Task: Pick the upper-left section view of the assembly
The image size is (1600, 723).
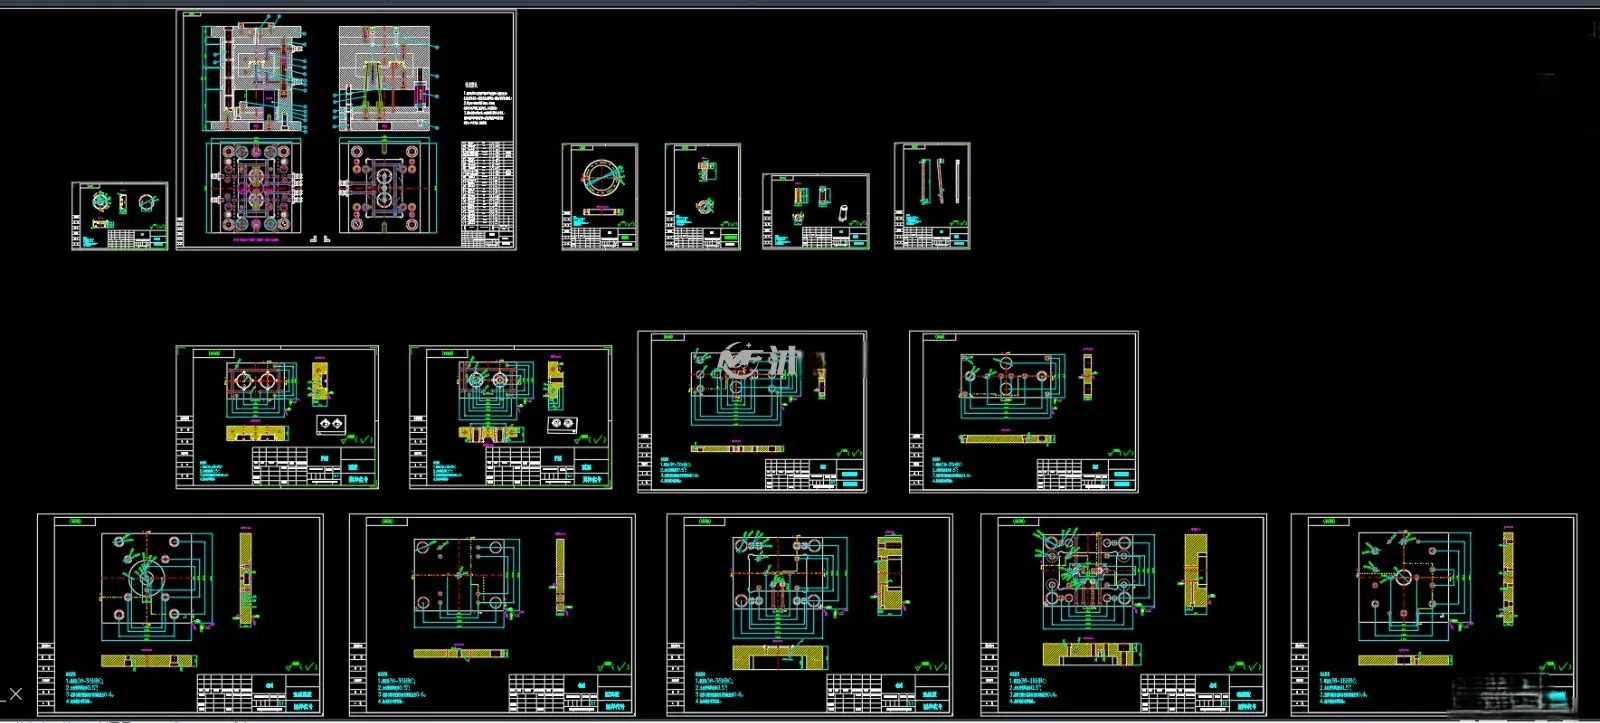Action: click(255, 76)
